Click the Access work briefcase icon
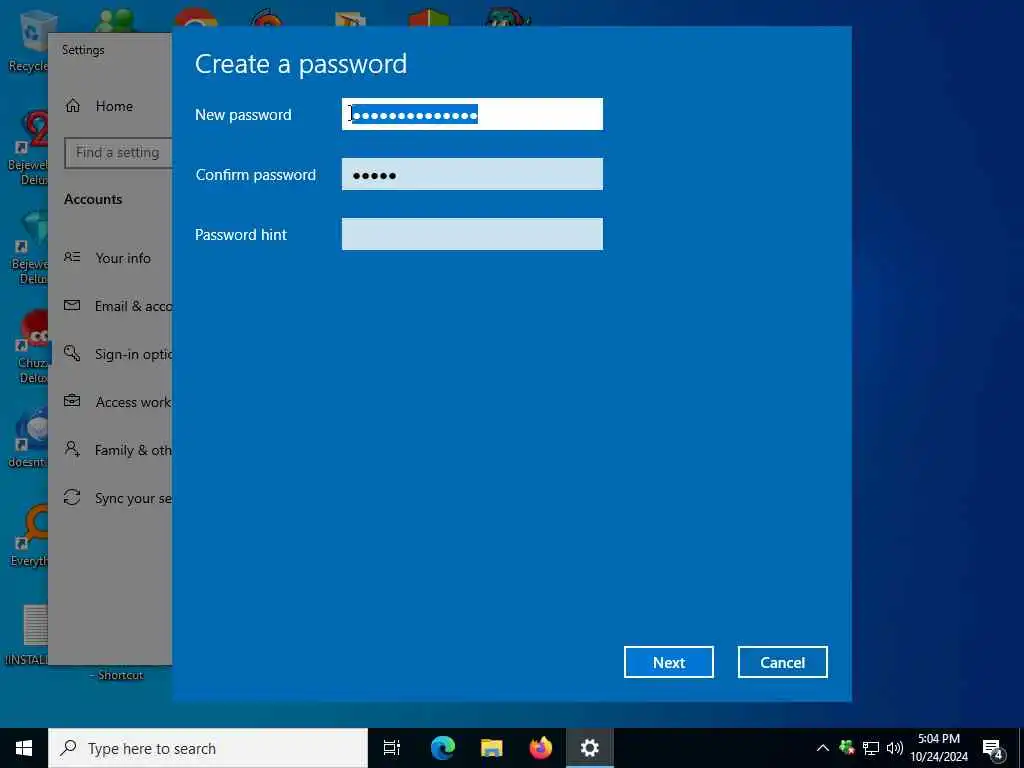The width and height of the screenshot is (1024, 768). coord(72,400)
